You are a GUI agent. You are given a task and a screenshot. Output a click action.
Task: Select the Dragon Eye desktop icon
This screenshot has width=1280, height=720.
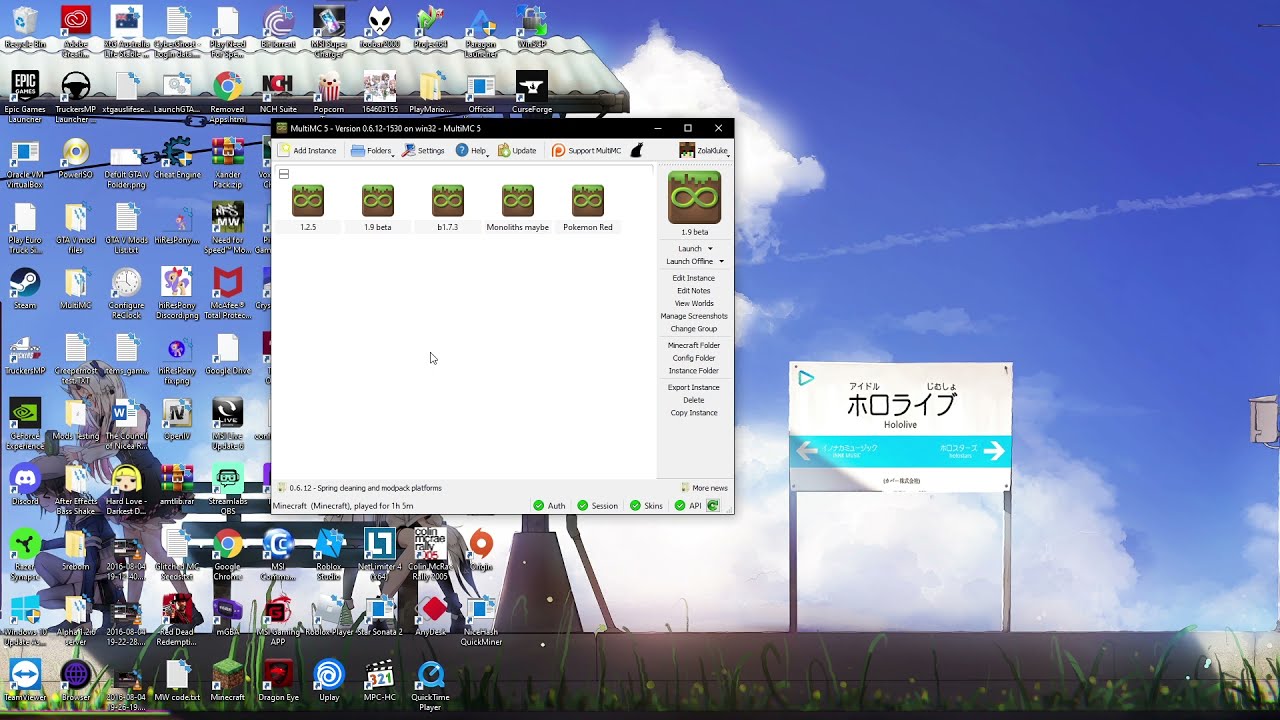(278, 680)
